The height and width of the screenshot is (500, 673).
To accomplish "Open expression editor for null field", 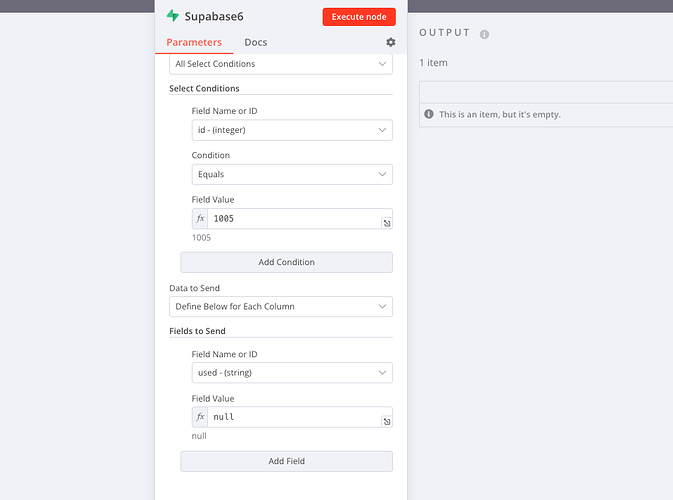I will tap(386, 422).
